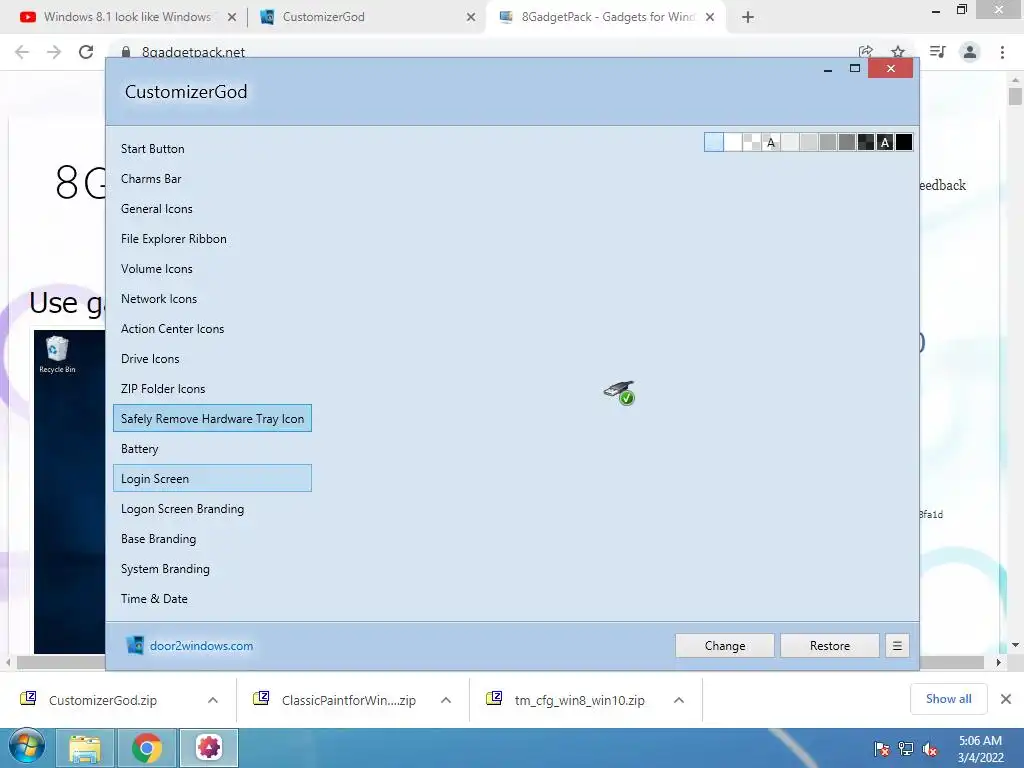Go forward in Chrome

click(x=54, y=52)
